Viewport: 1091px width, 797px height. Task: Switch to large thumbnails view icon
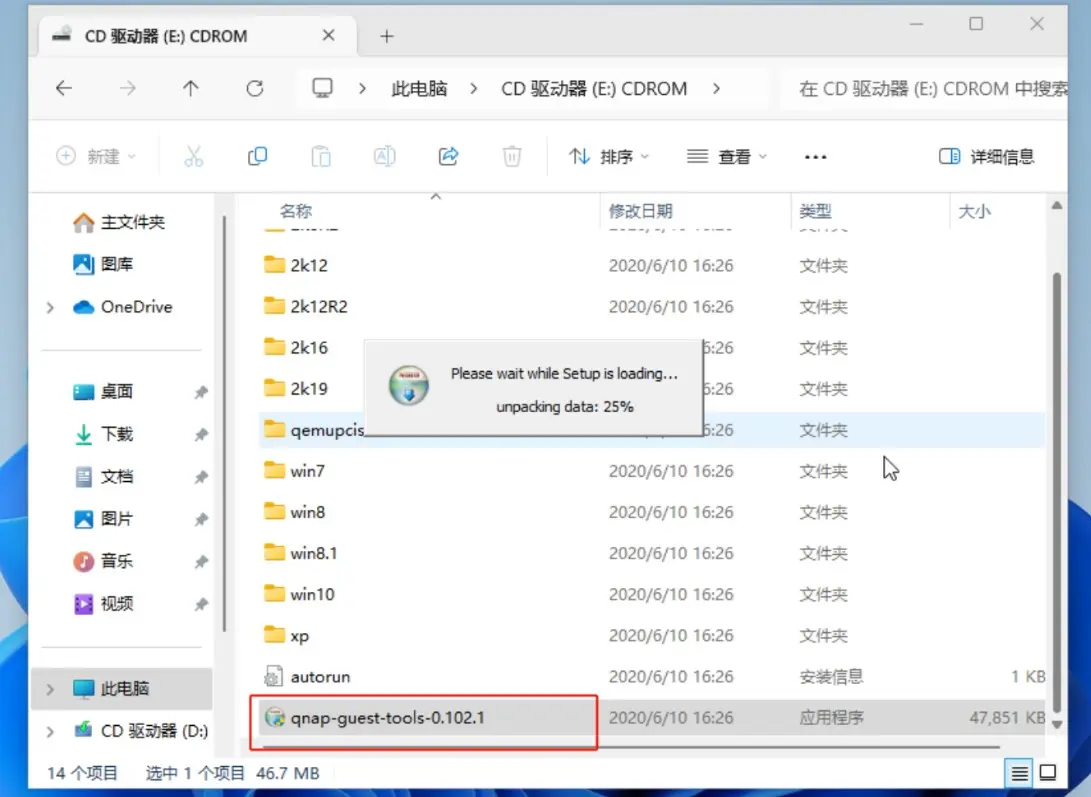coord(1047,773)
